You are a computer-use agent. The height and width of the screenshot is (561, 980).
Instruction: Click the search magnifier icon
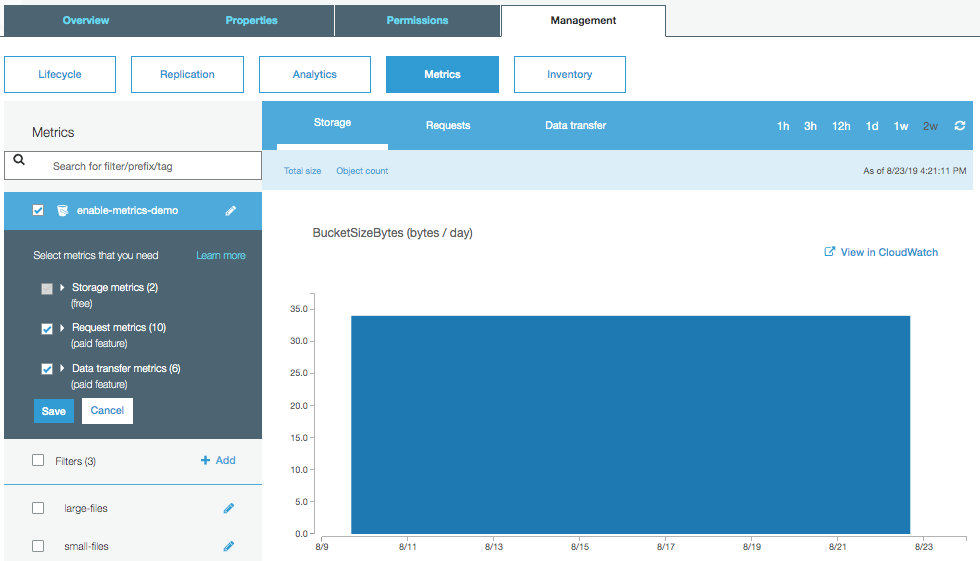click(x=19, y=160)
